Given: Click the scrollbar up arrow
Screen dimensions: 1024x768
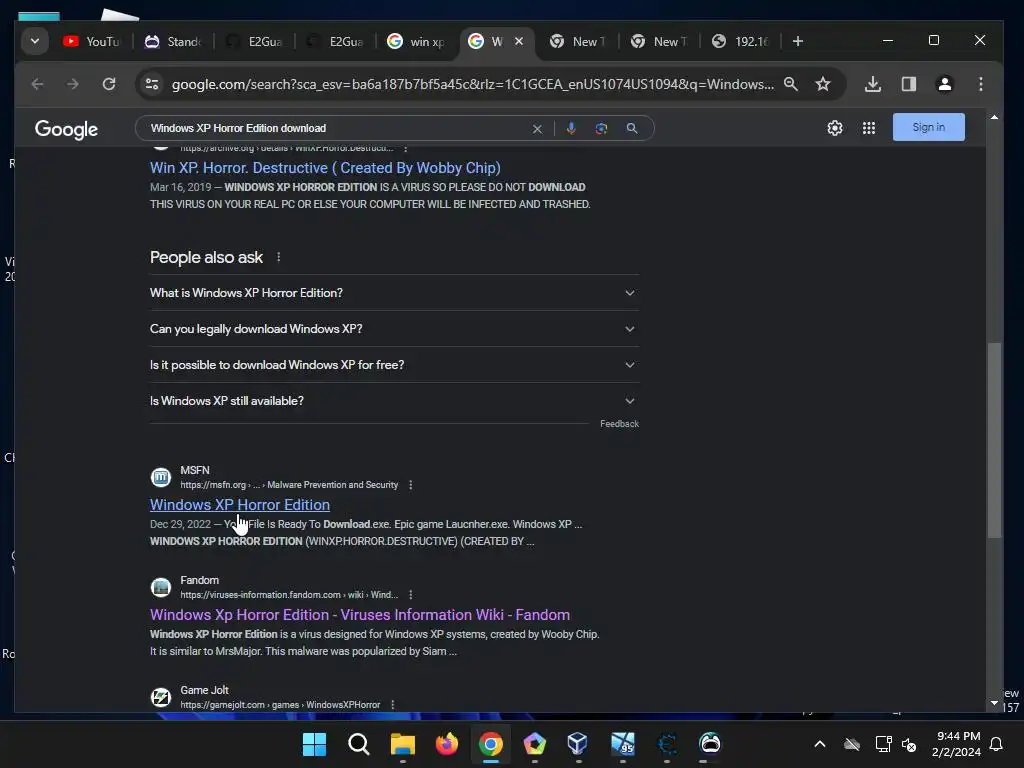Looking at the screenshot, I should coord(994,118).
